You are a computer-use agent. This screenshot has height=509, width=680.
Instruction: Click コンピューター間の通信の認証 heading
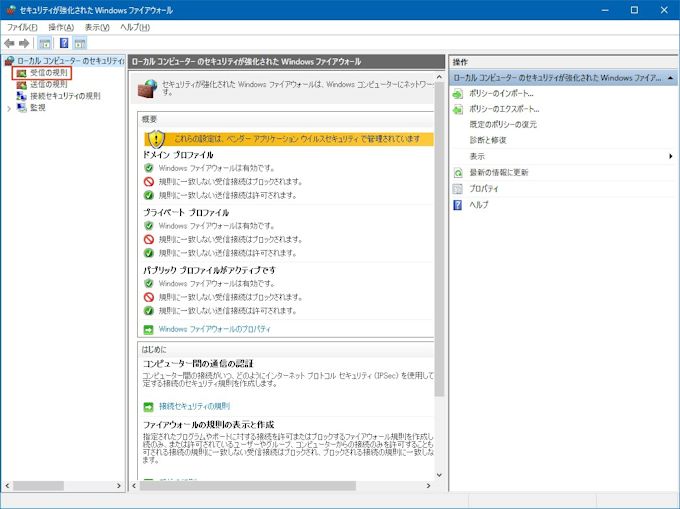198,363
